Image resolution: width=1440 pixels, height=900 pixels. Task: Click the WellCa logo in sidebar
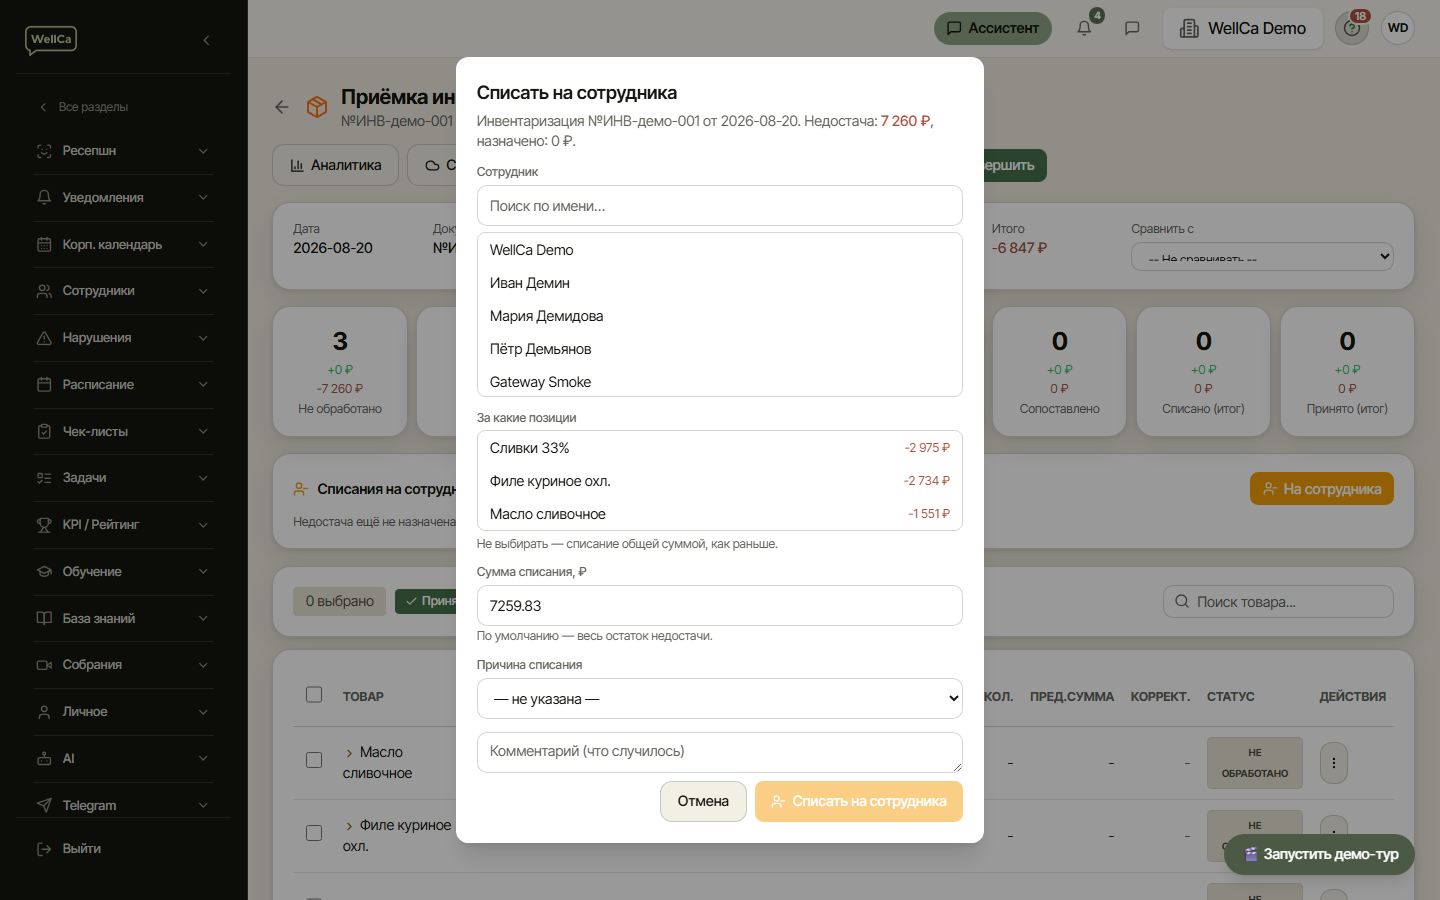(51, 40)
